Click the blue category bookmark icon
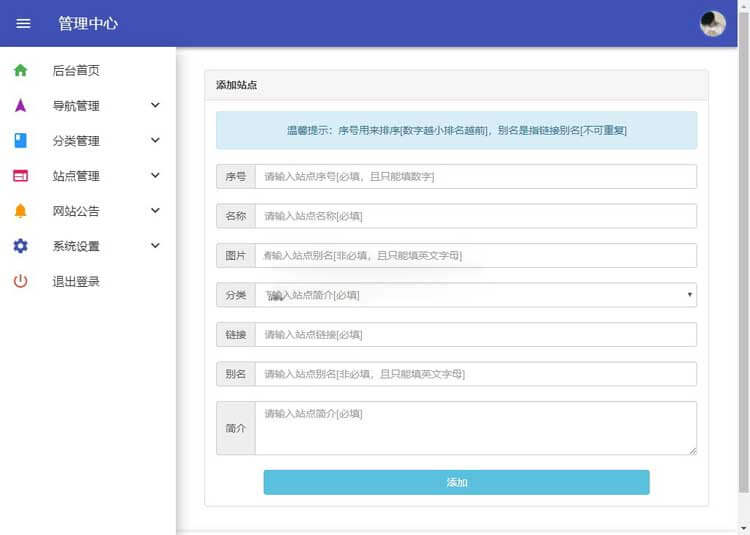750x535 pixels. click(20, 141)
